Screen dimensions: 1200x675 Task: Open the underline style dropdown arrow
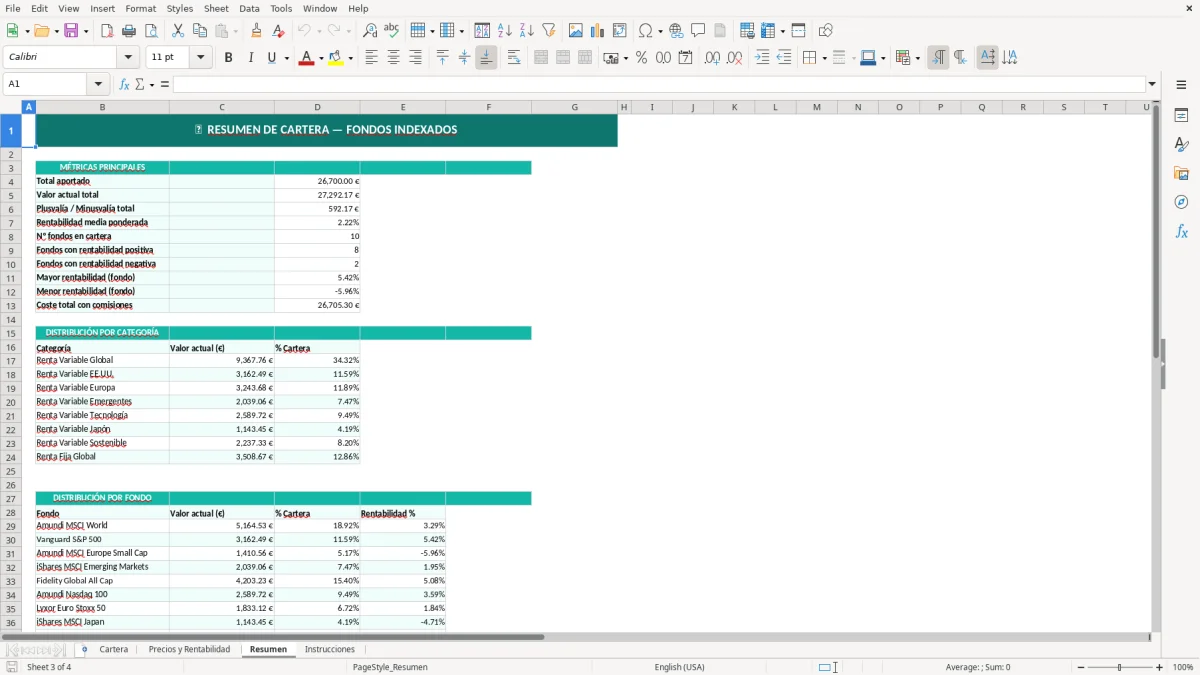[x=286, y=58]
